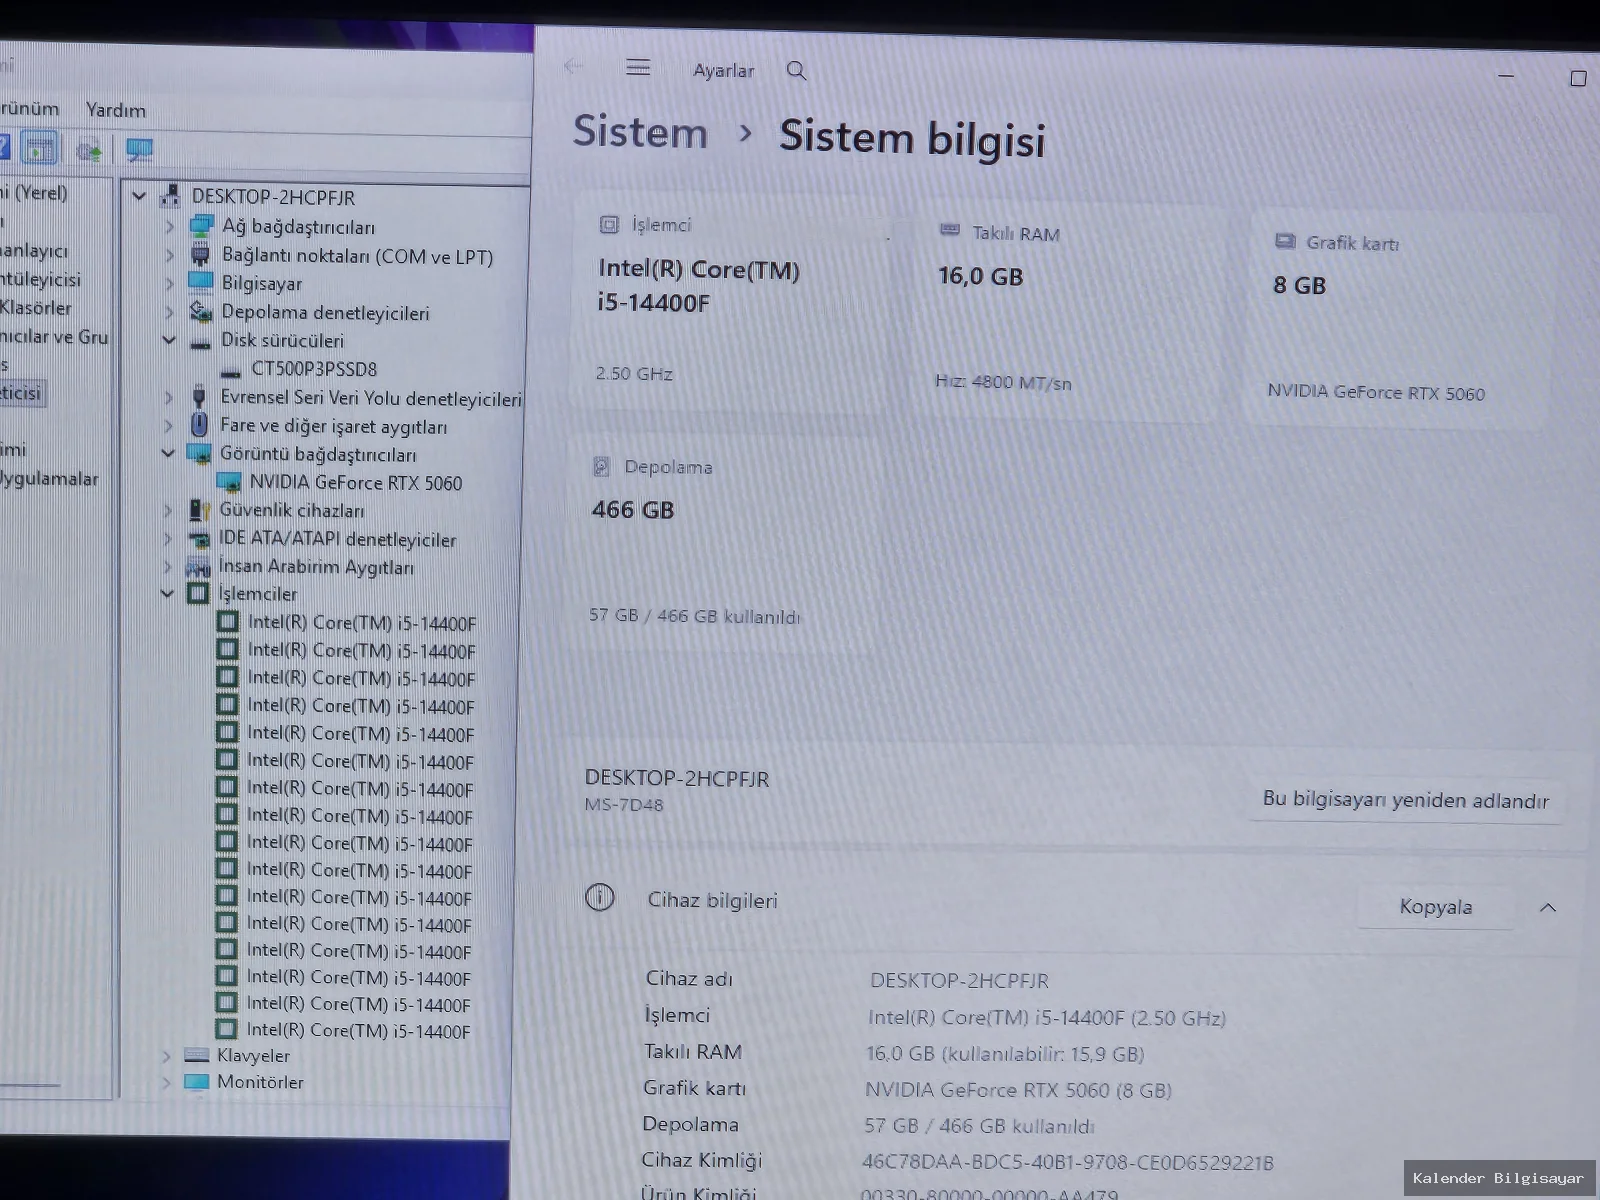Viewport: 1600px width, 1200px height.
Task: Click the mouse icon beside Fare ve diğer işaret aygıtları
Action: 199,425
